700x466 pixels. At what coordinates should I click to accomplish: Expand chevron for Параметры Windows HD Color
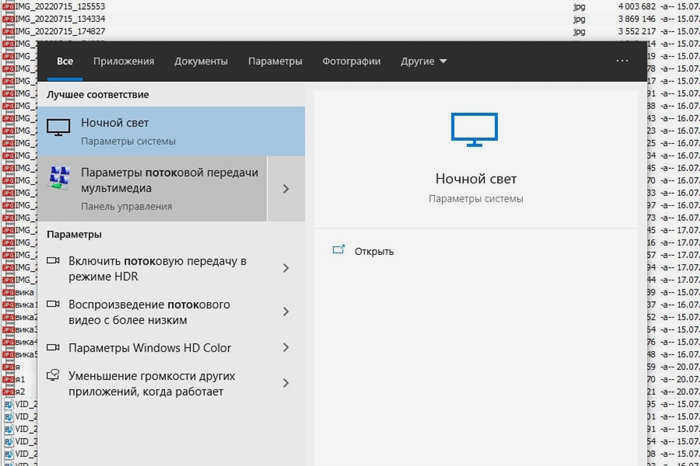(x=286, y=347)
